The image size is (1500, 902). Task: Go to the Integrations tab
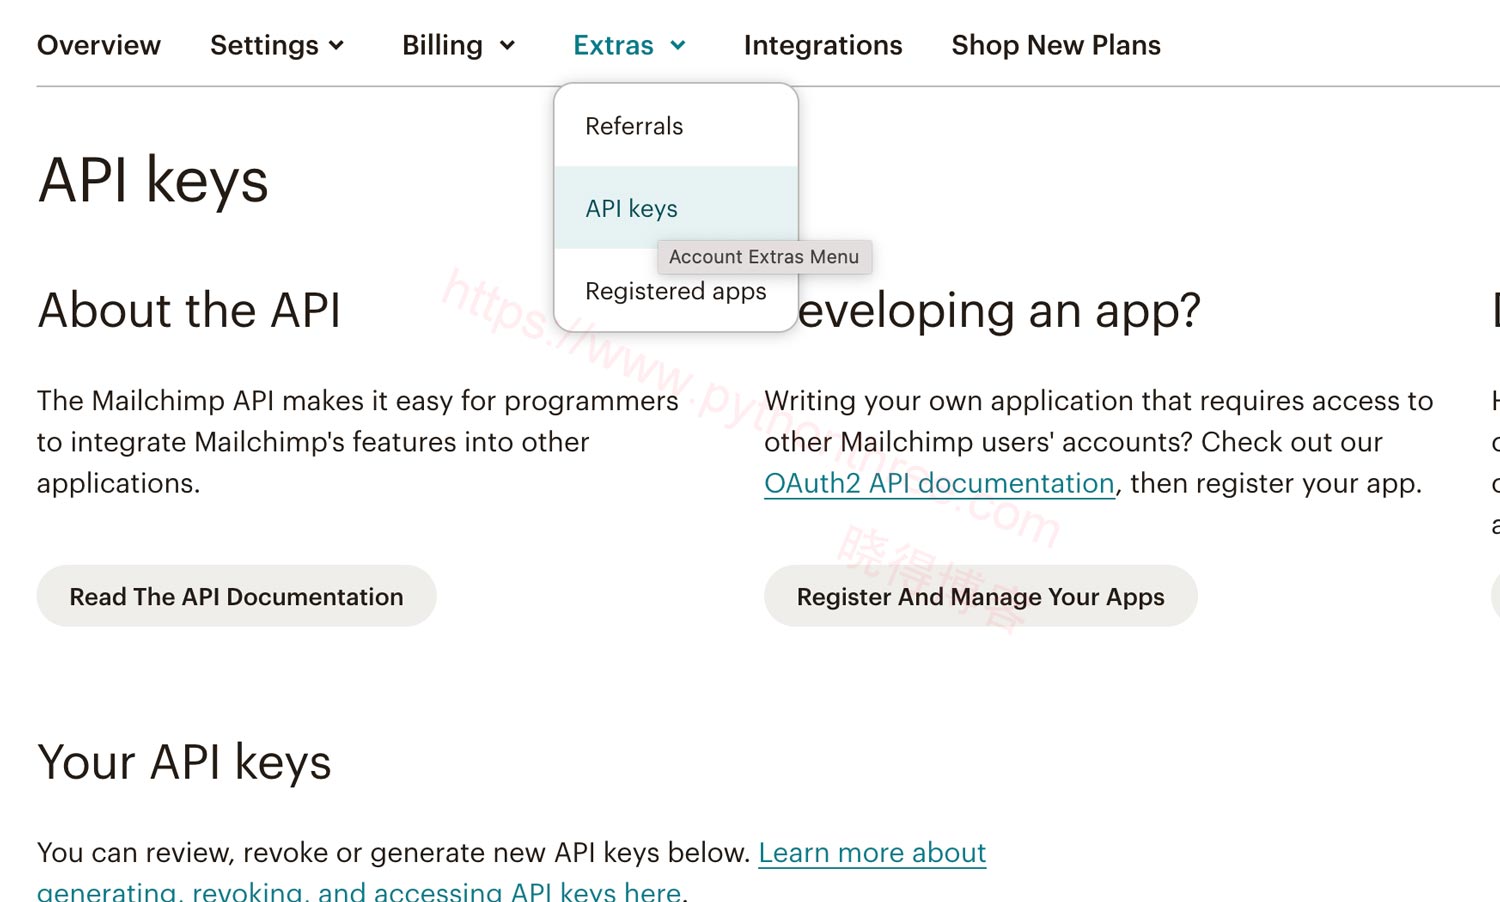tap(823, 45)
